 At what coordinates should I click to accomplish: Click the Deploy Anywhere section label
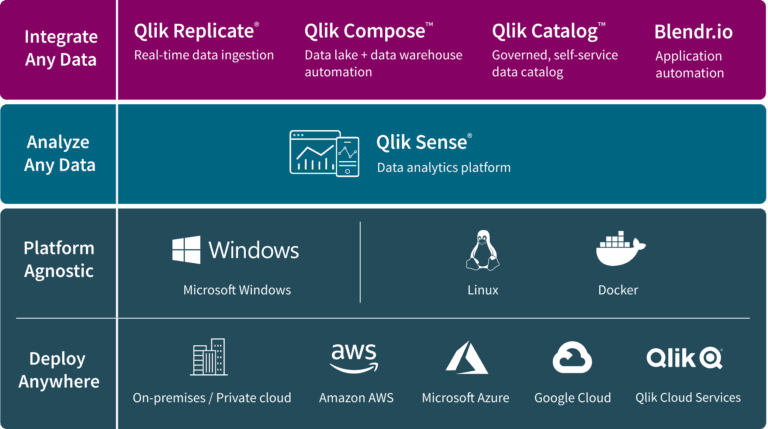point(59,370)
